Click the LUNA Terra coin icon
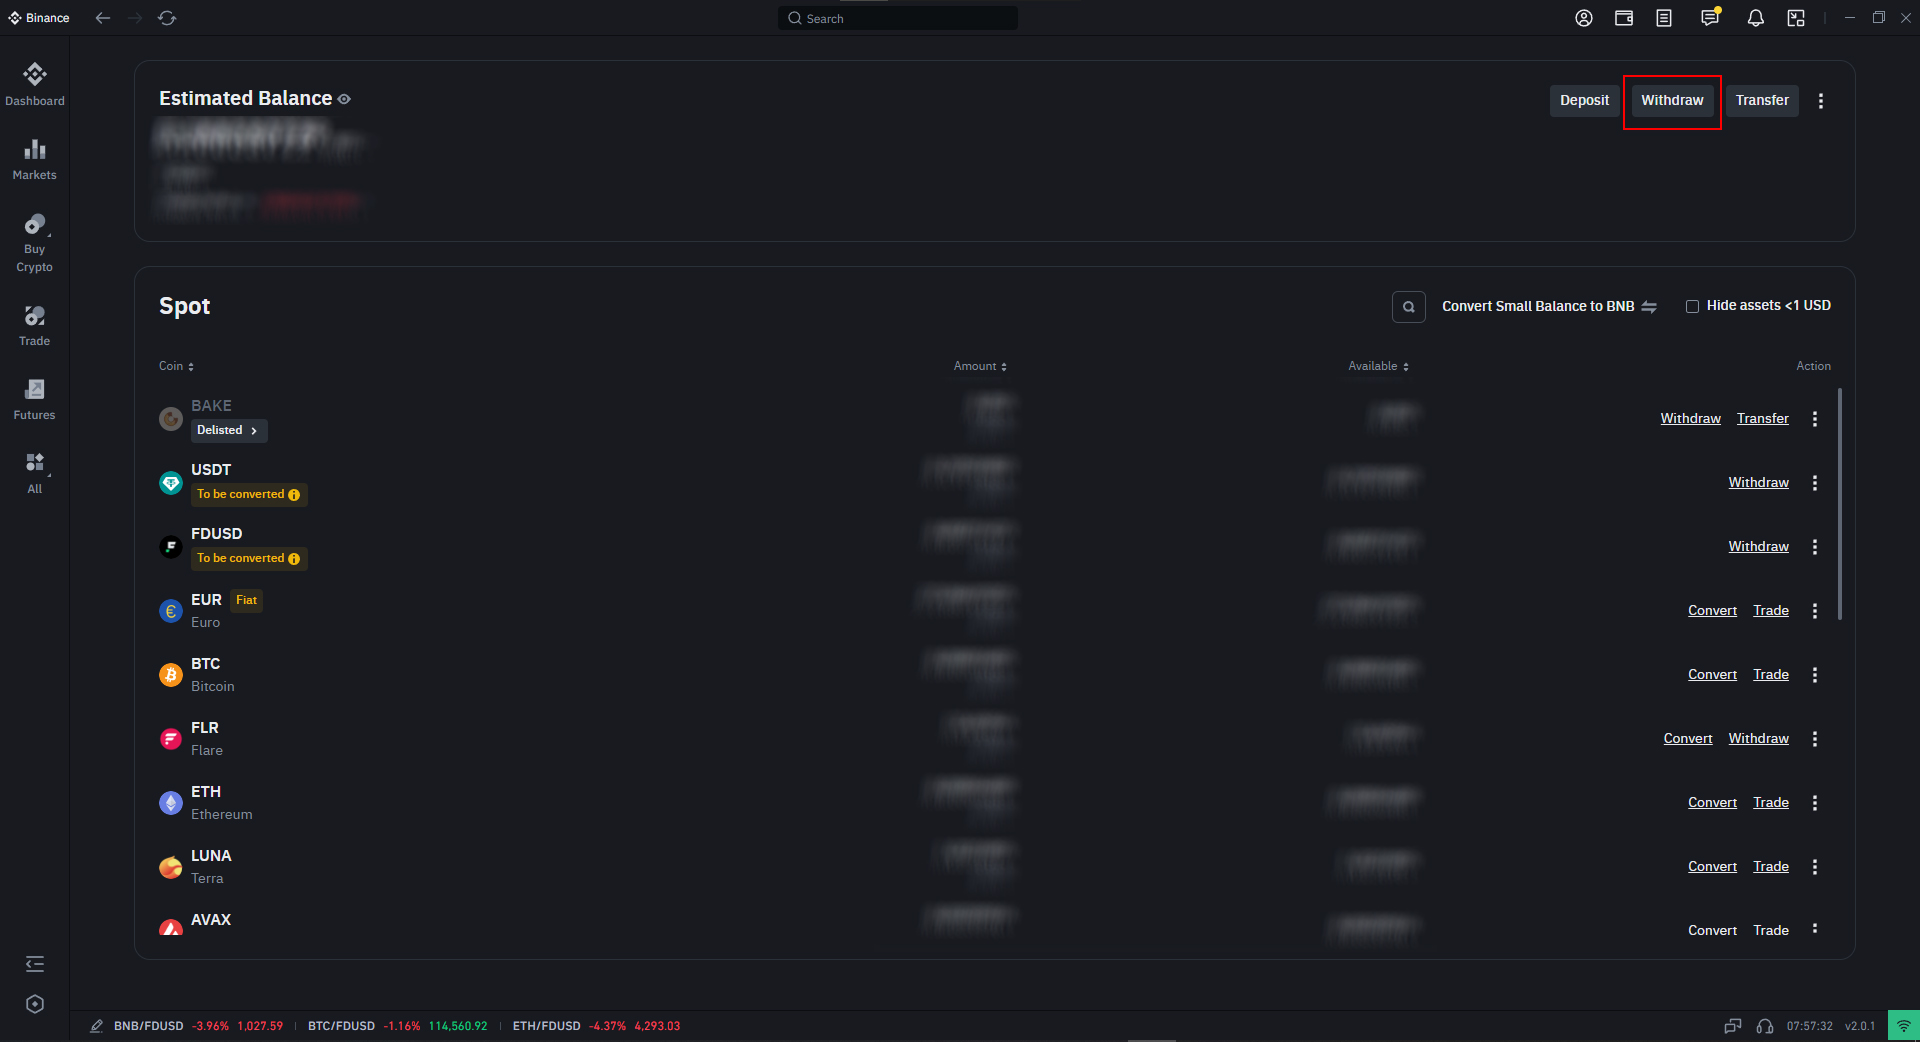The image size is (1920, 1042). coord(171,867)
